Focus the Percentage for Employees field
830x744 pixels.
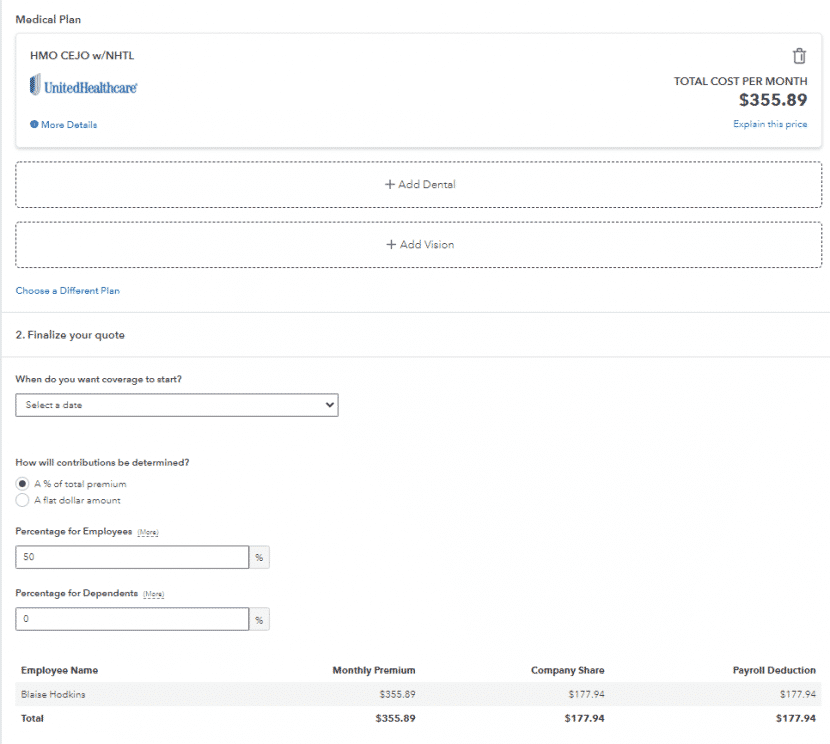(x=132, y=557)
